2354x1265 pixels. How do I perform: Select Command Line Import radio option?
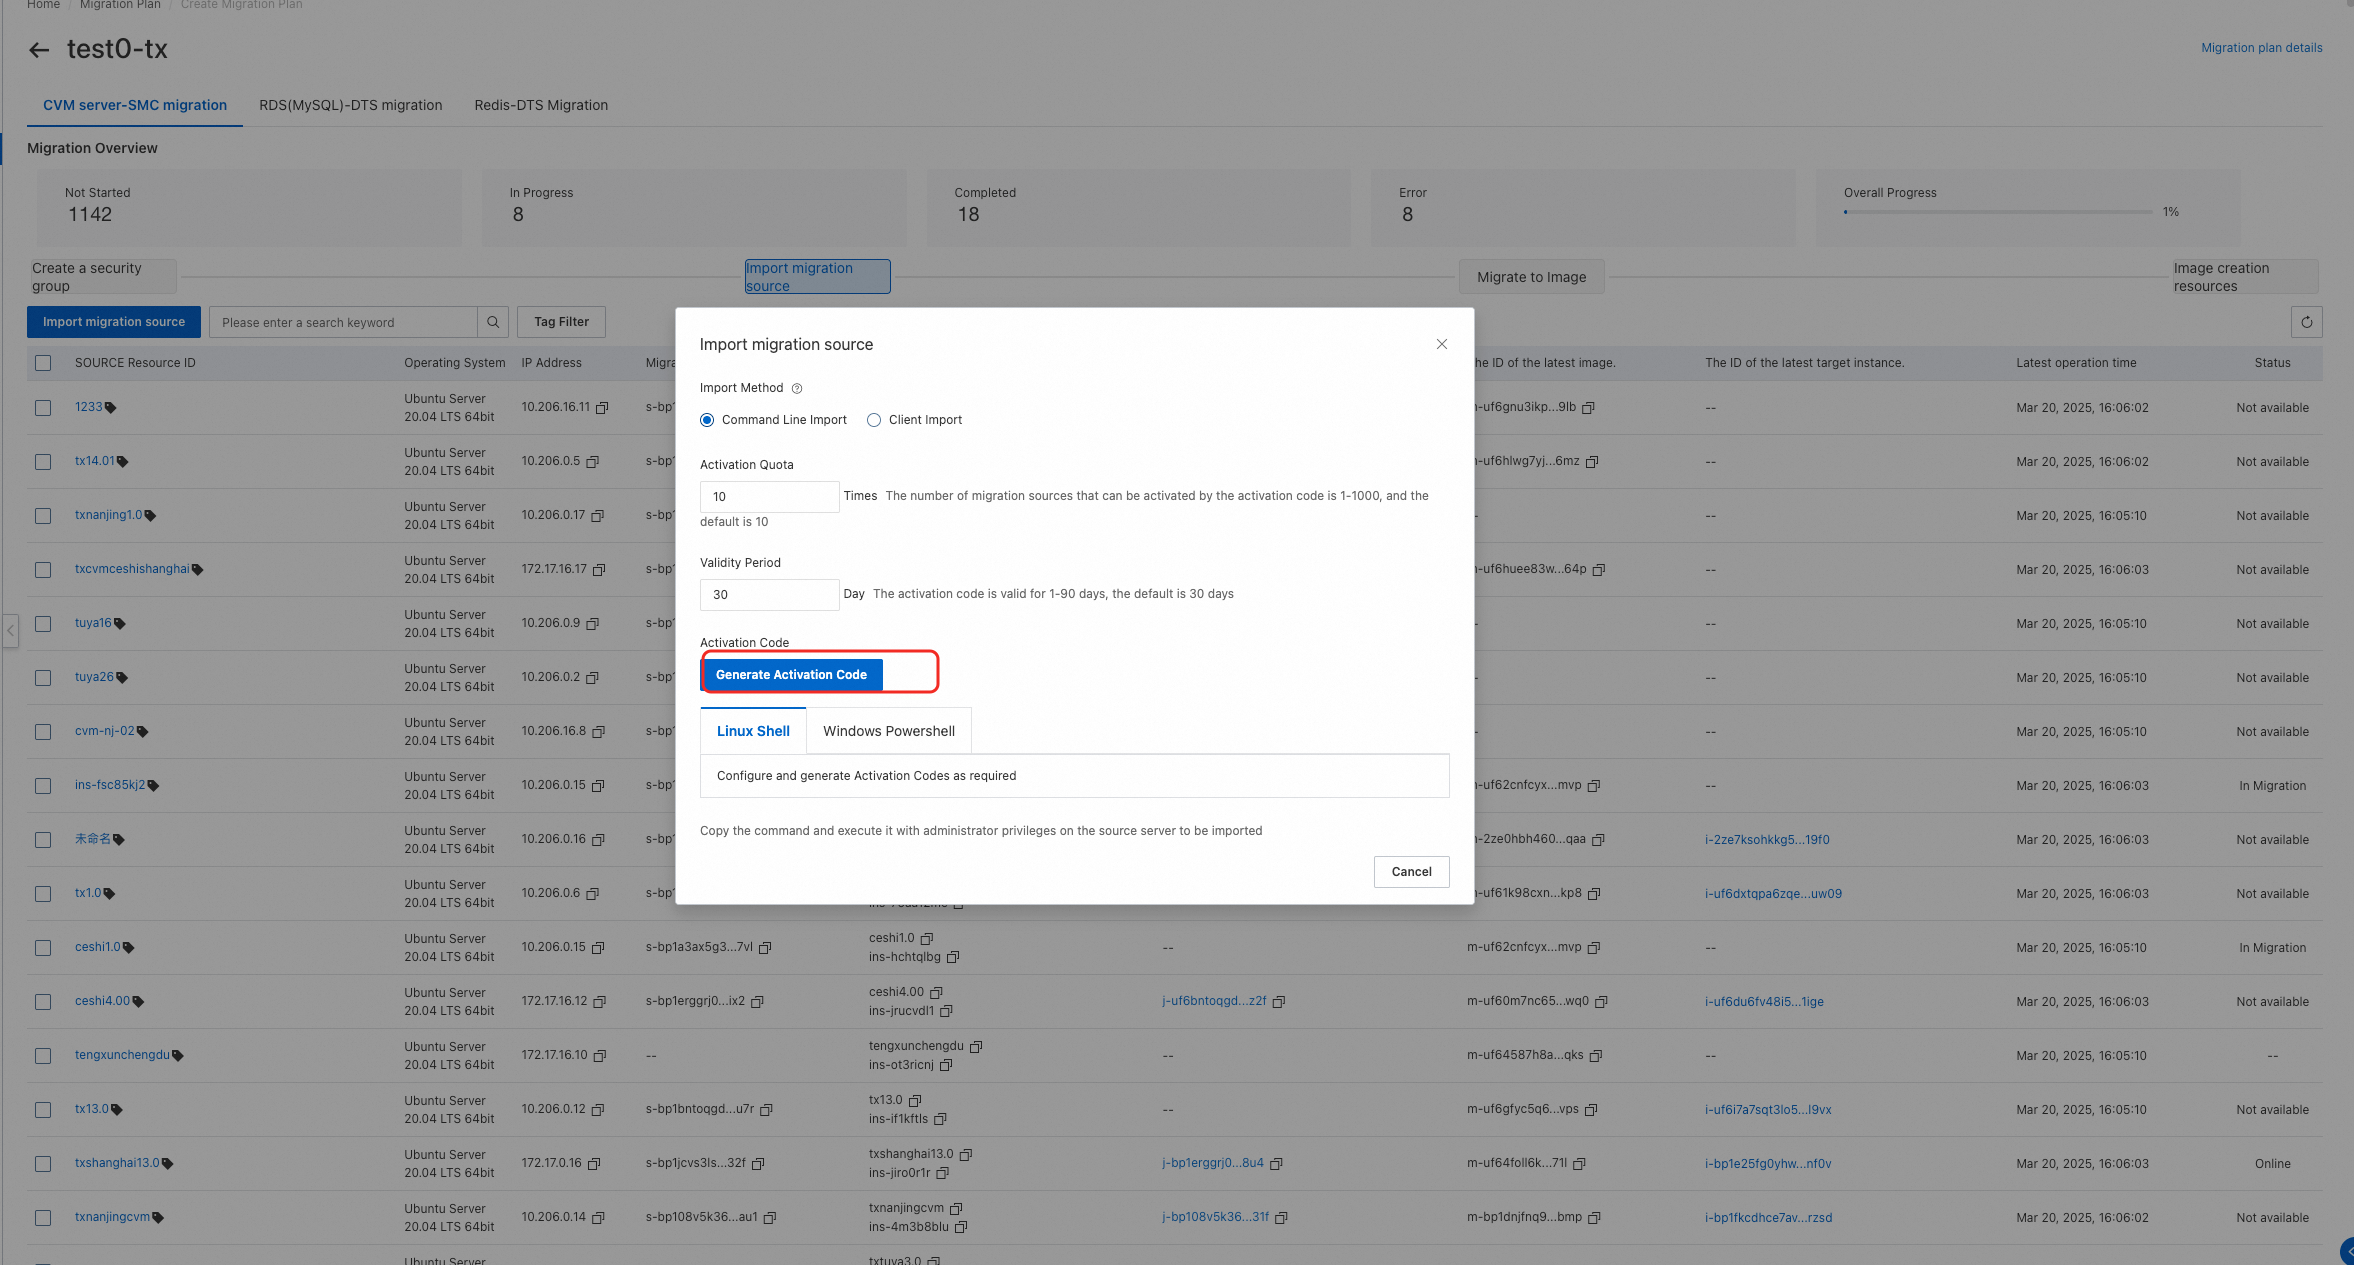708,420
